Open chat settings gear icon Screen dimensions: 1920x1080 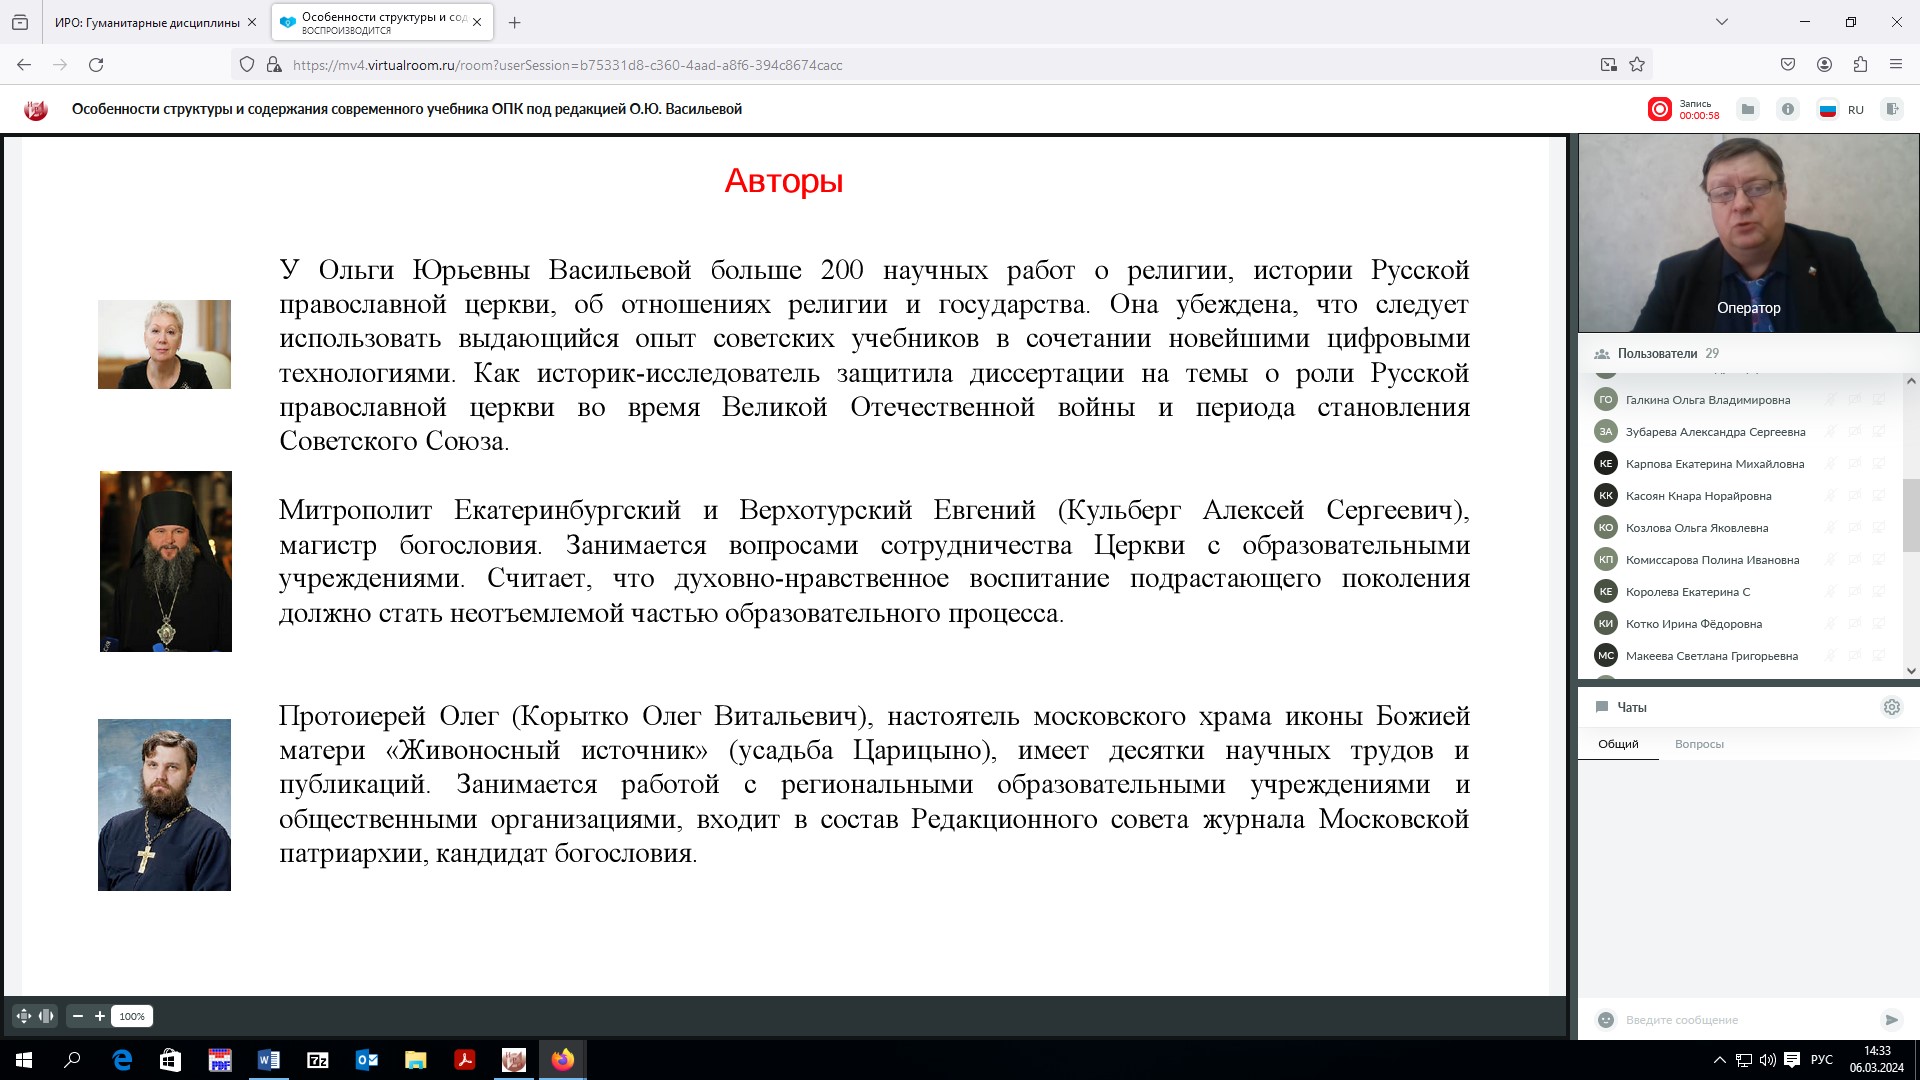coord(1891,707)
